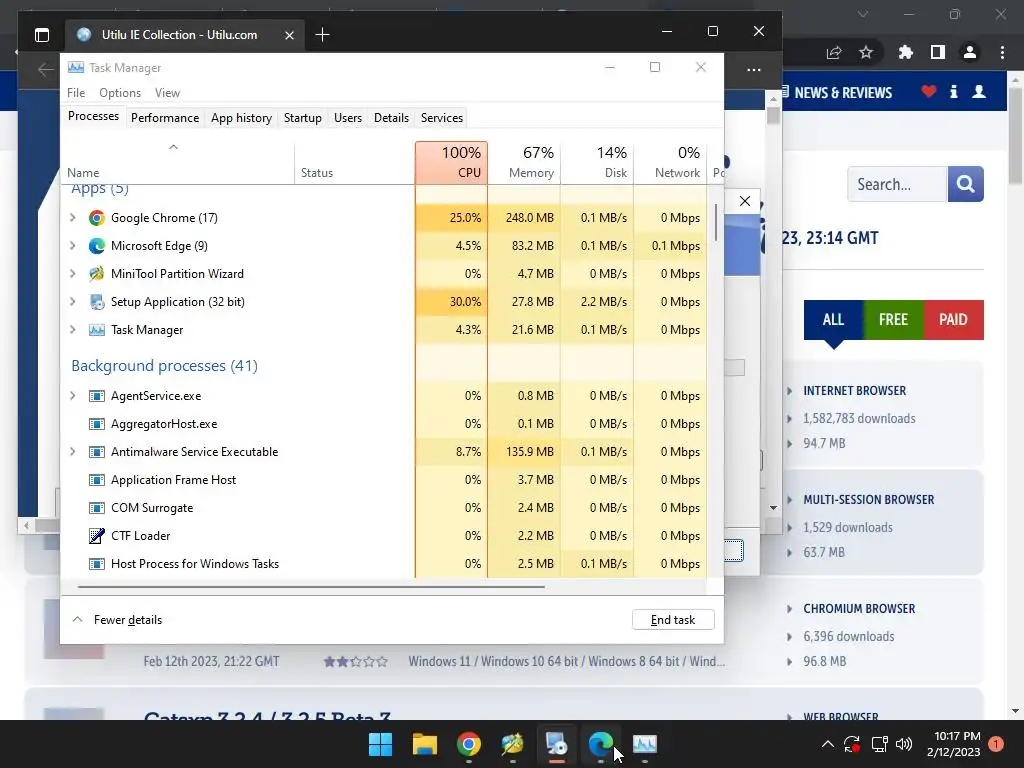Open Edge's tab actions menu icon

click(x=42, y=35)
